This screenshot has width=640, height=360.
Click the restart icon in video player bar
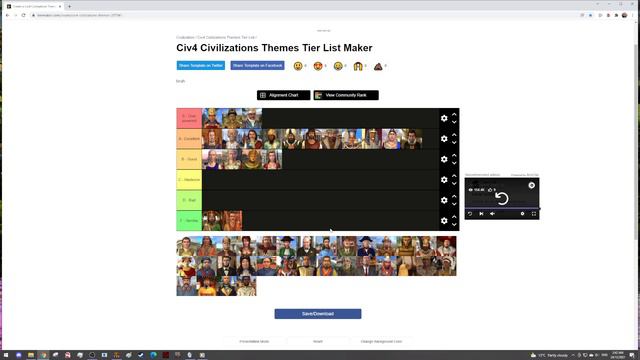click(470, 213)
